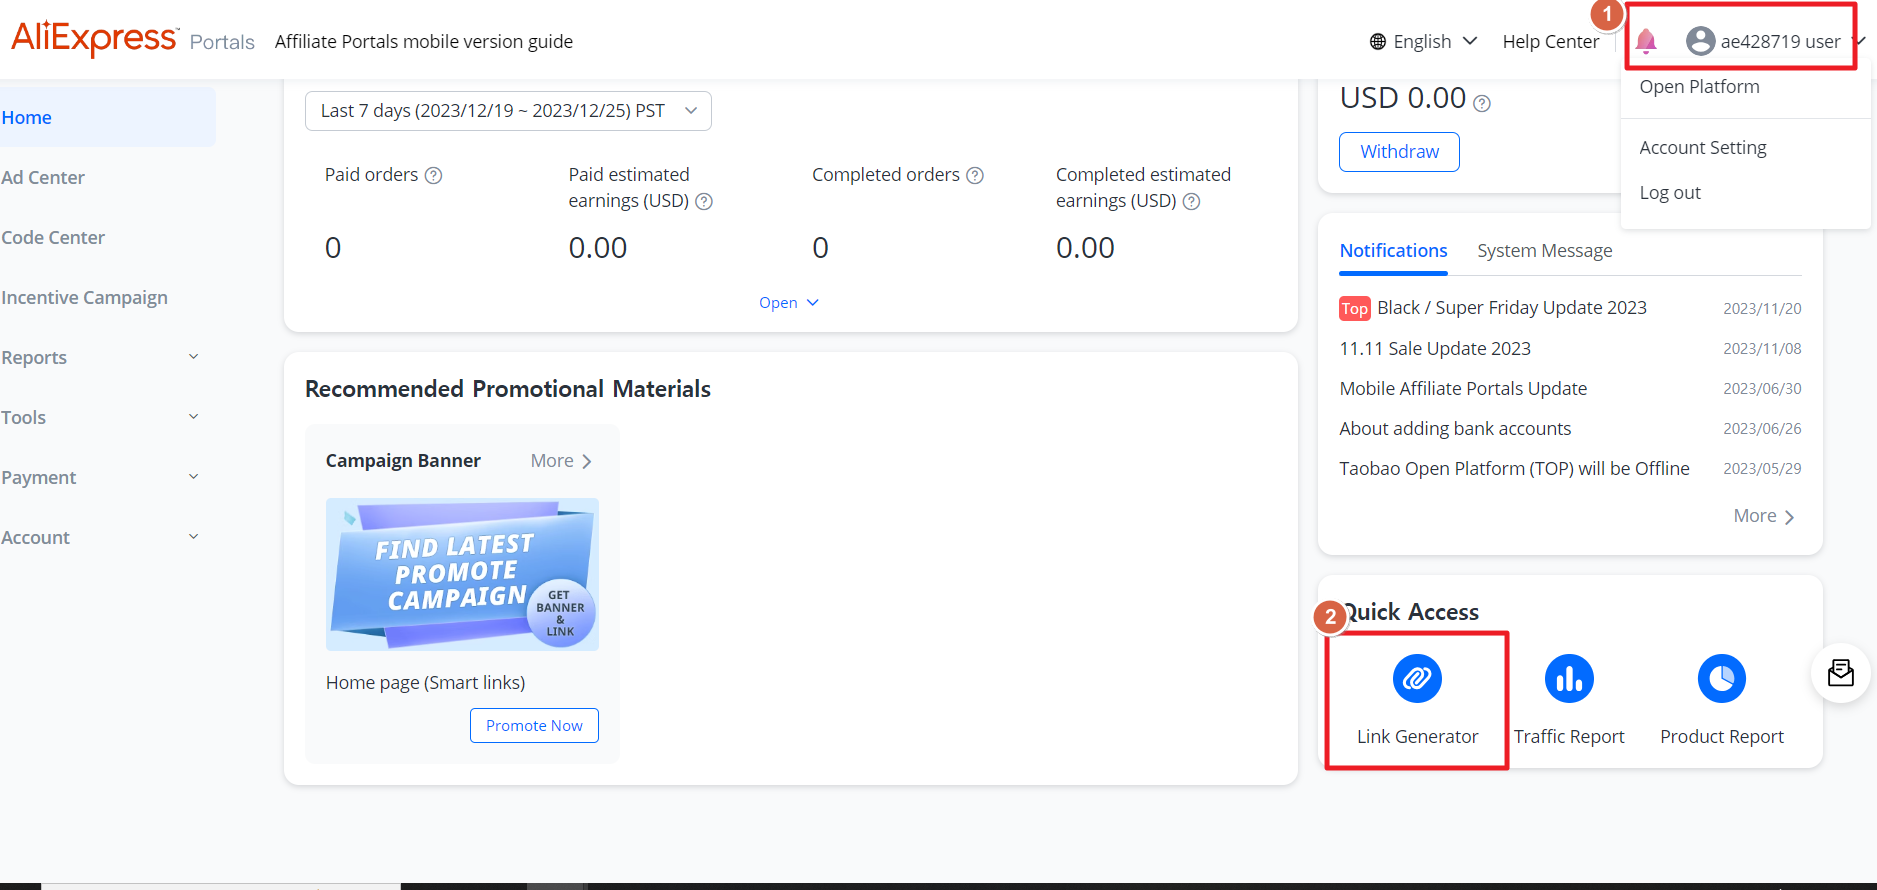The height and width of the screenshot is (890, 1877).
Task: Expand the statistics with Open link
Action: click(789, 303)
